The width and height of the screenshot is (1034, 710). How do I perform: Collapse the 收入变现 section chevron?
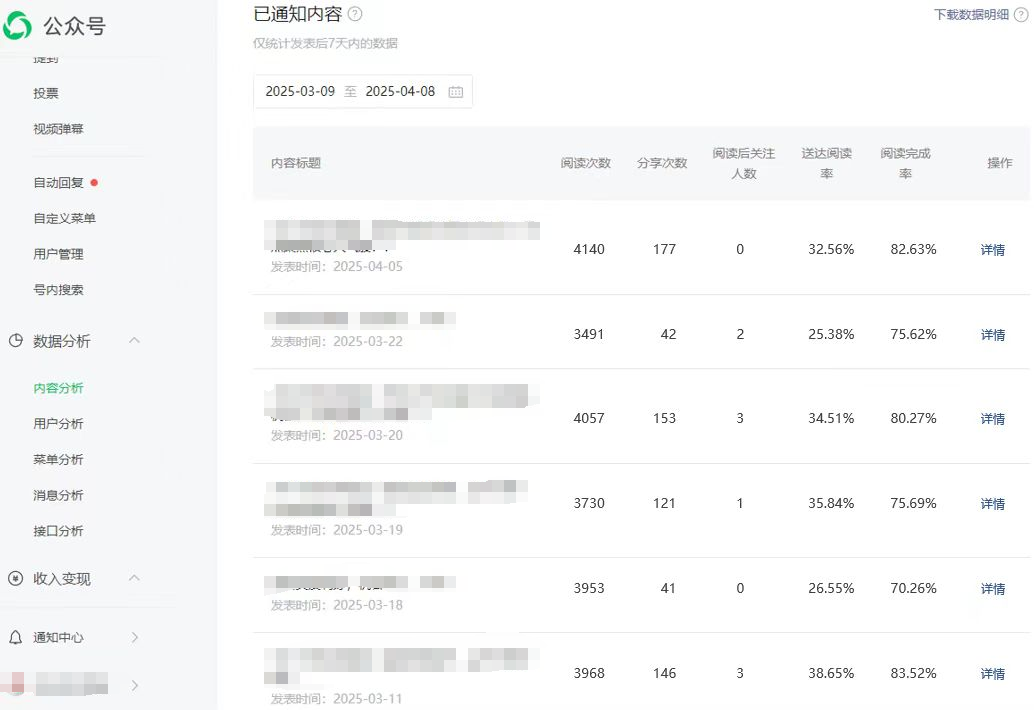tap(135, 578)
